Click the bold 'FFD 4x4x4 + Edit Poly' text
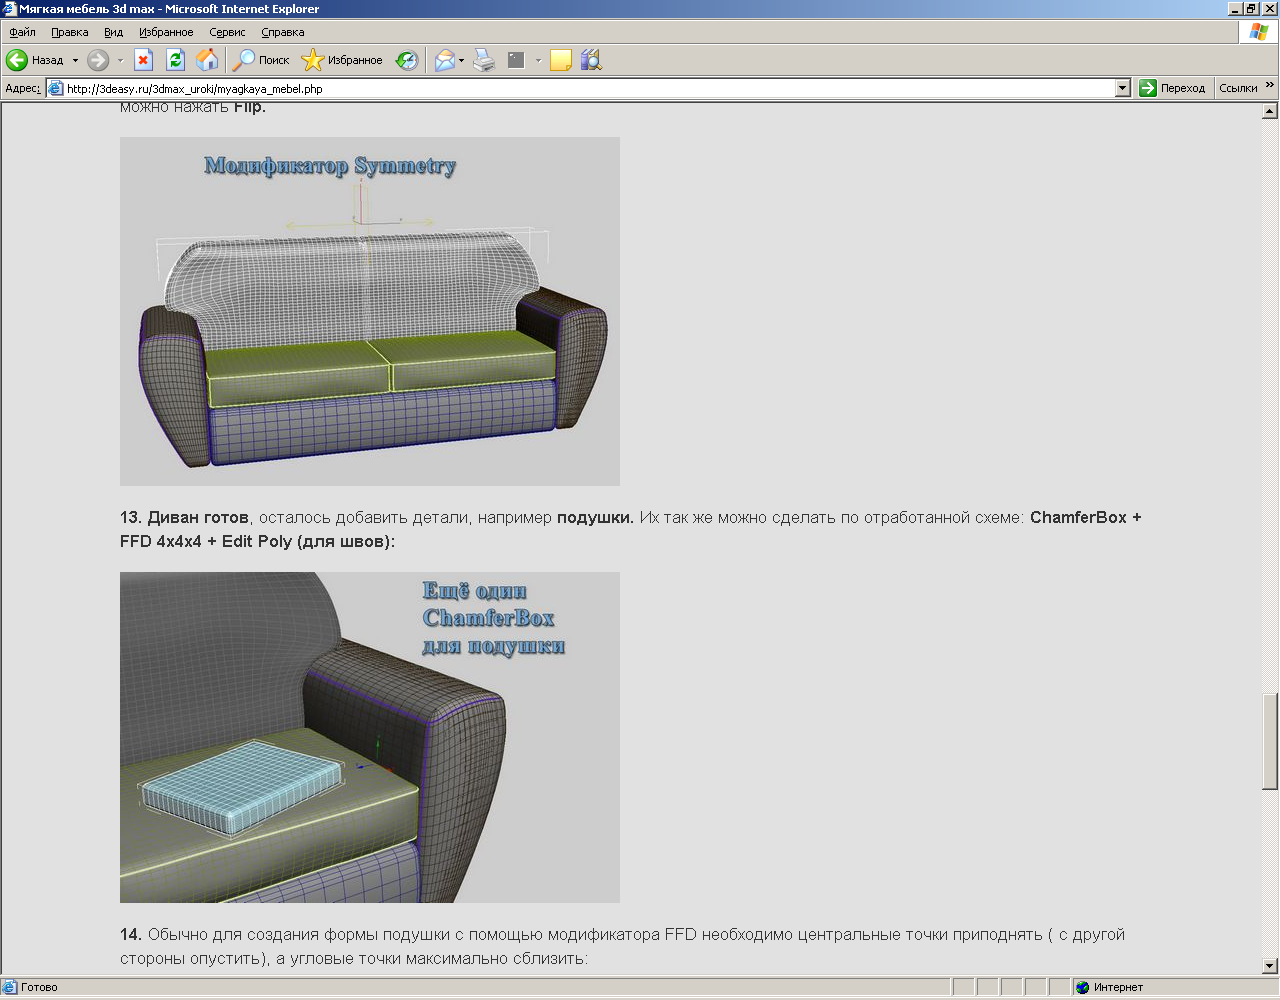The height and width of the screenshot is (1000, 1280). click(x=206, y=541)
